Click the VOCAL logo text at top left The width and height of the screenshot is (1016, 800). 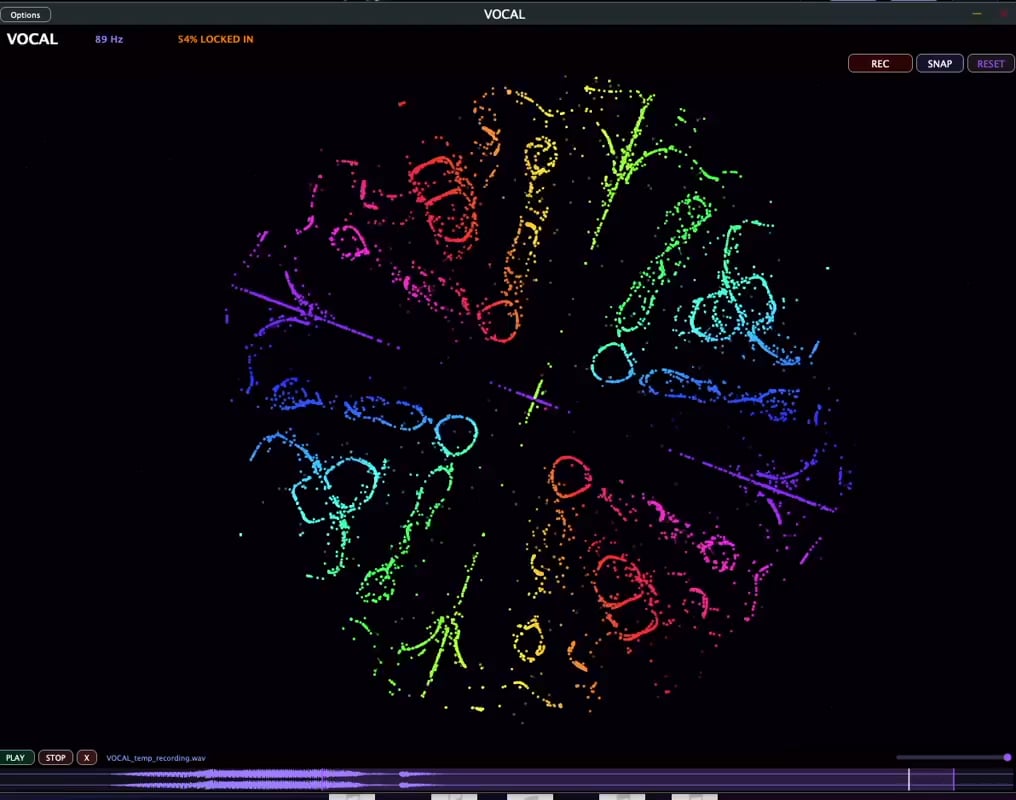tap(32, 39)
